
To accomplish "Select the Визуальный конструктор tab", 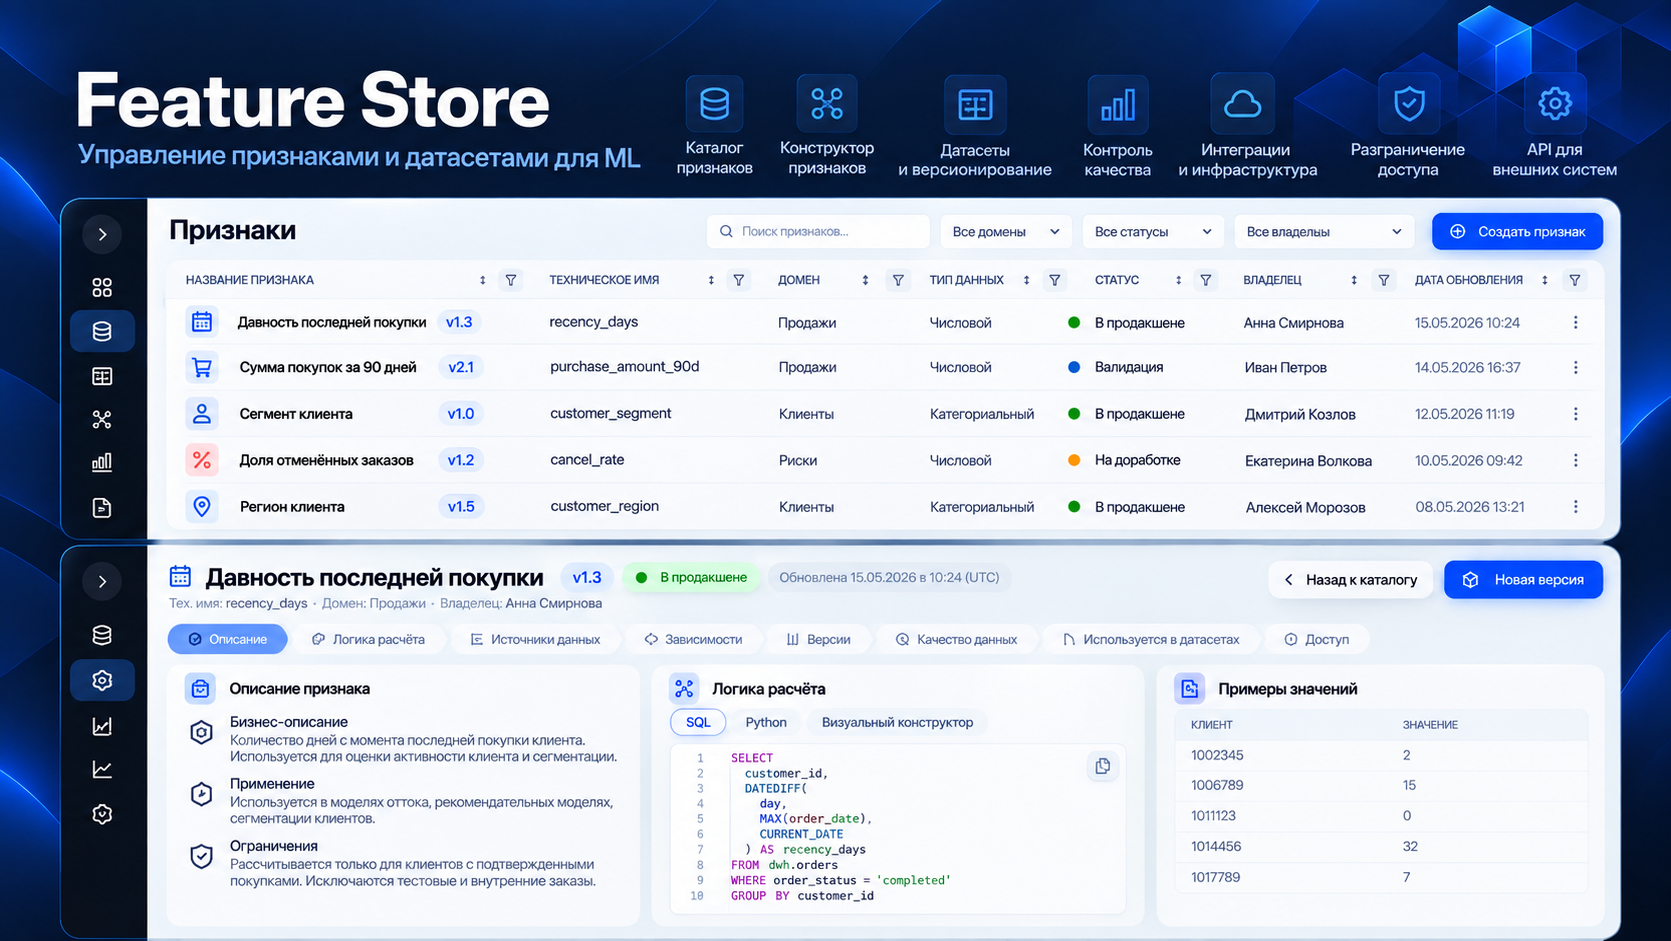I will pyautogui.click(x=897, y=722).
